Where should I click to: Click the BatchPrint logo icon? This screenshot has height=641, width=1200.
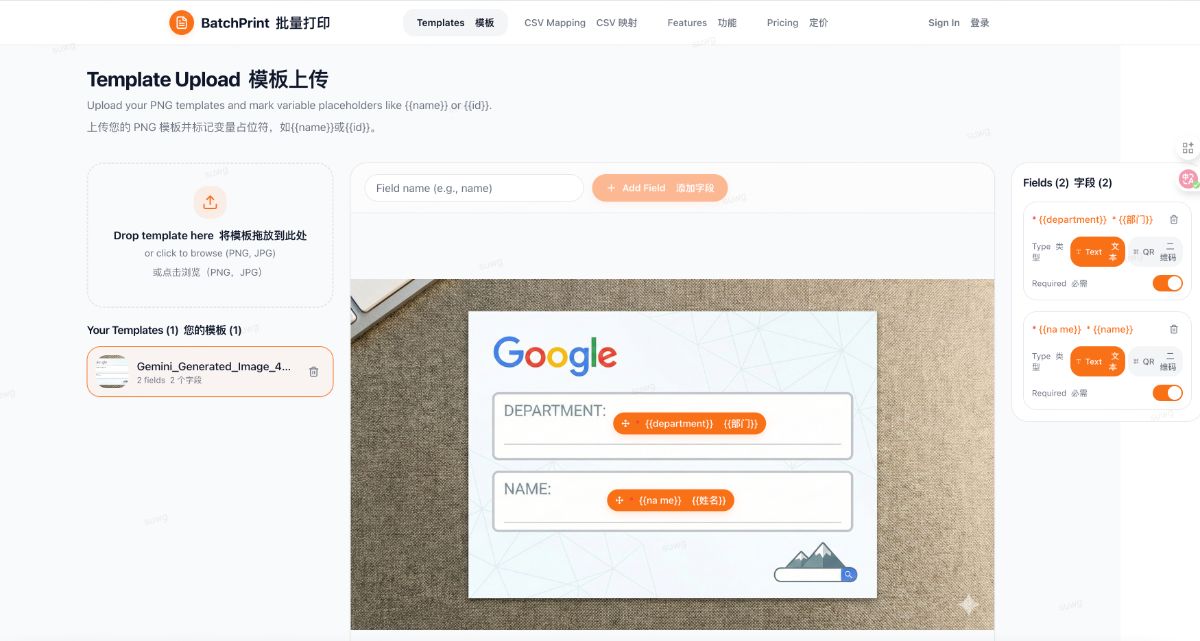click(180, 22)
